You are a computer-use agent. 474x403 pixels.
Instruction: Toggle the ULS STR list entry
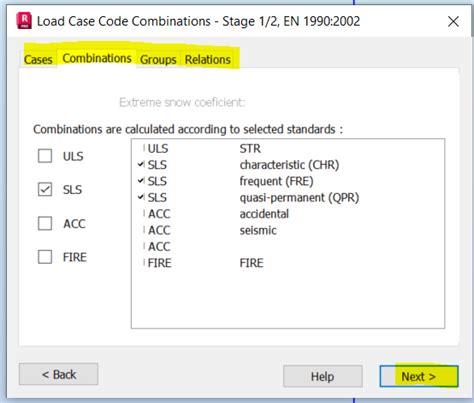202,148
